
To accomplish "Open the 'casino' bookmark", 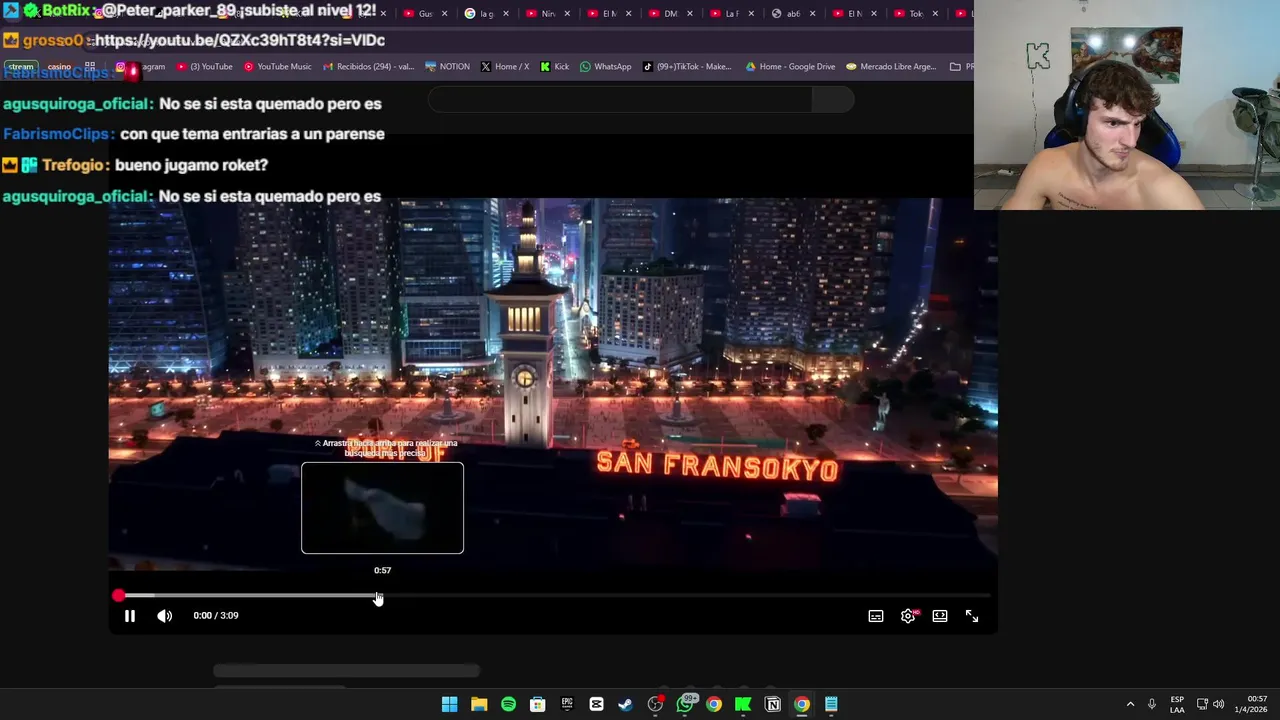I will click(59, 67).
